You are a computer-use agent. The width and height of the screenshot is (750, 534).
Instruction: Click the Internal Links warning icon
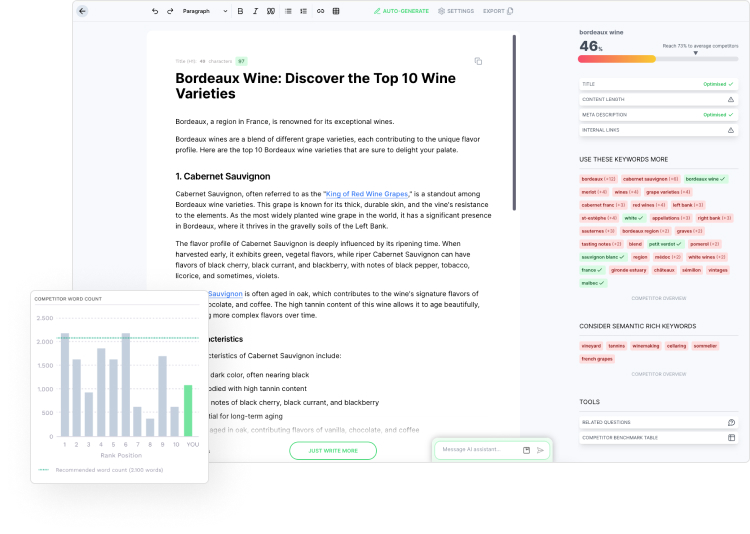730,130
